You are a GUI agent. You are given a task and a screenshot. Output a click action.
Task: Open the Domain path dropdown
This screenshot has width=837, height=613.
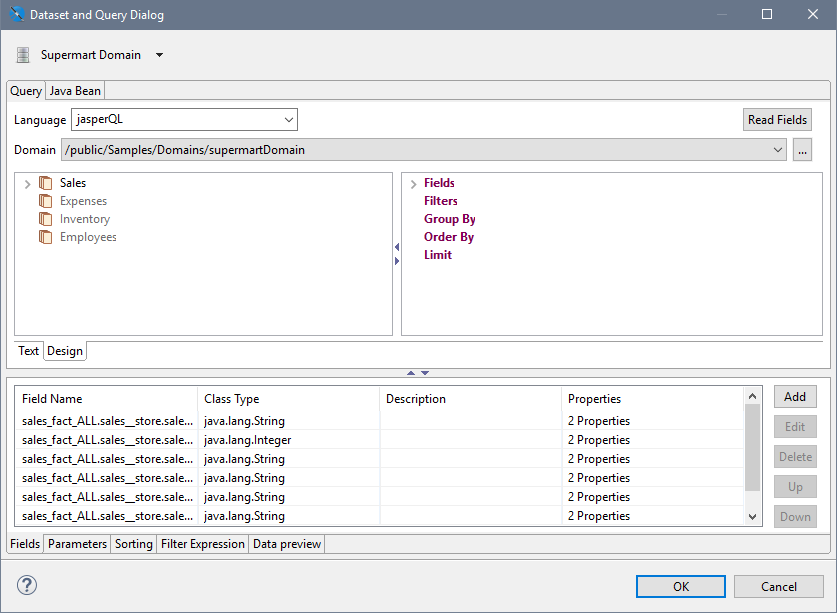(x=778, y=150)
